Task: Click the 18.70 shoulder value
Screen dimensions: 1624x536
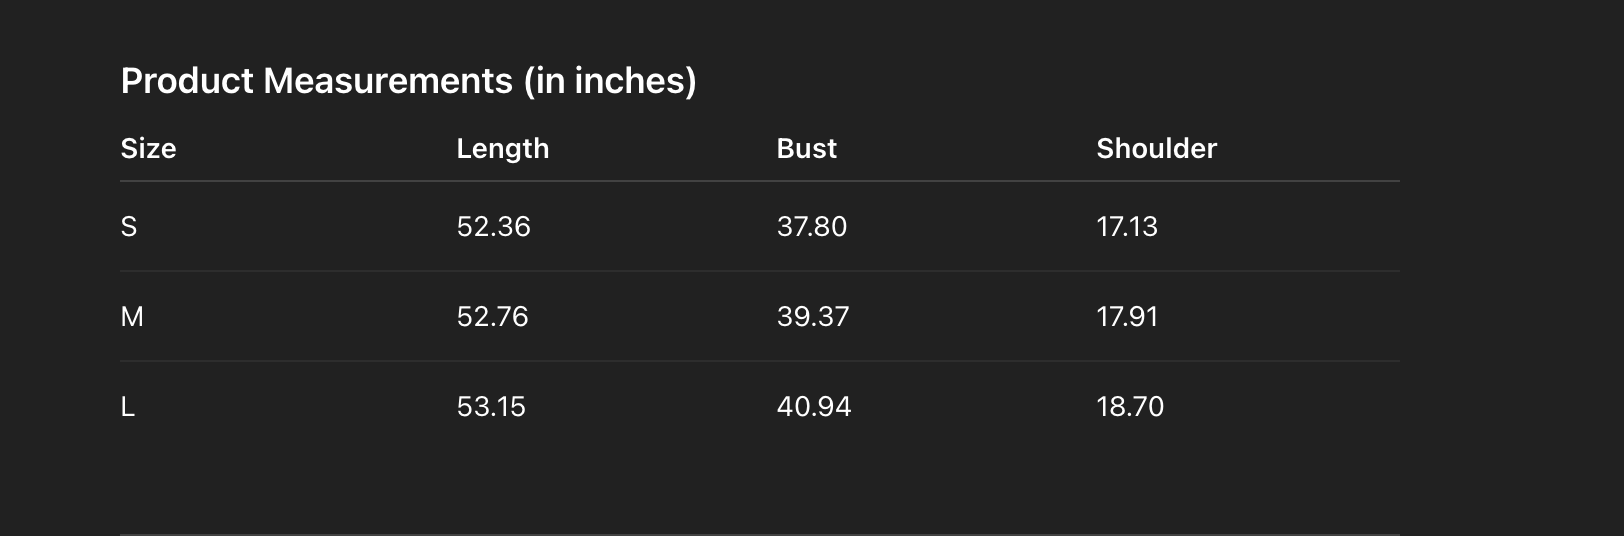Action: [x=1129, y=407]
